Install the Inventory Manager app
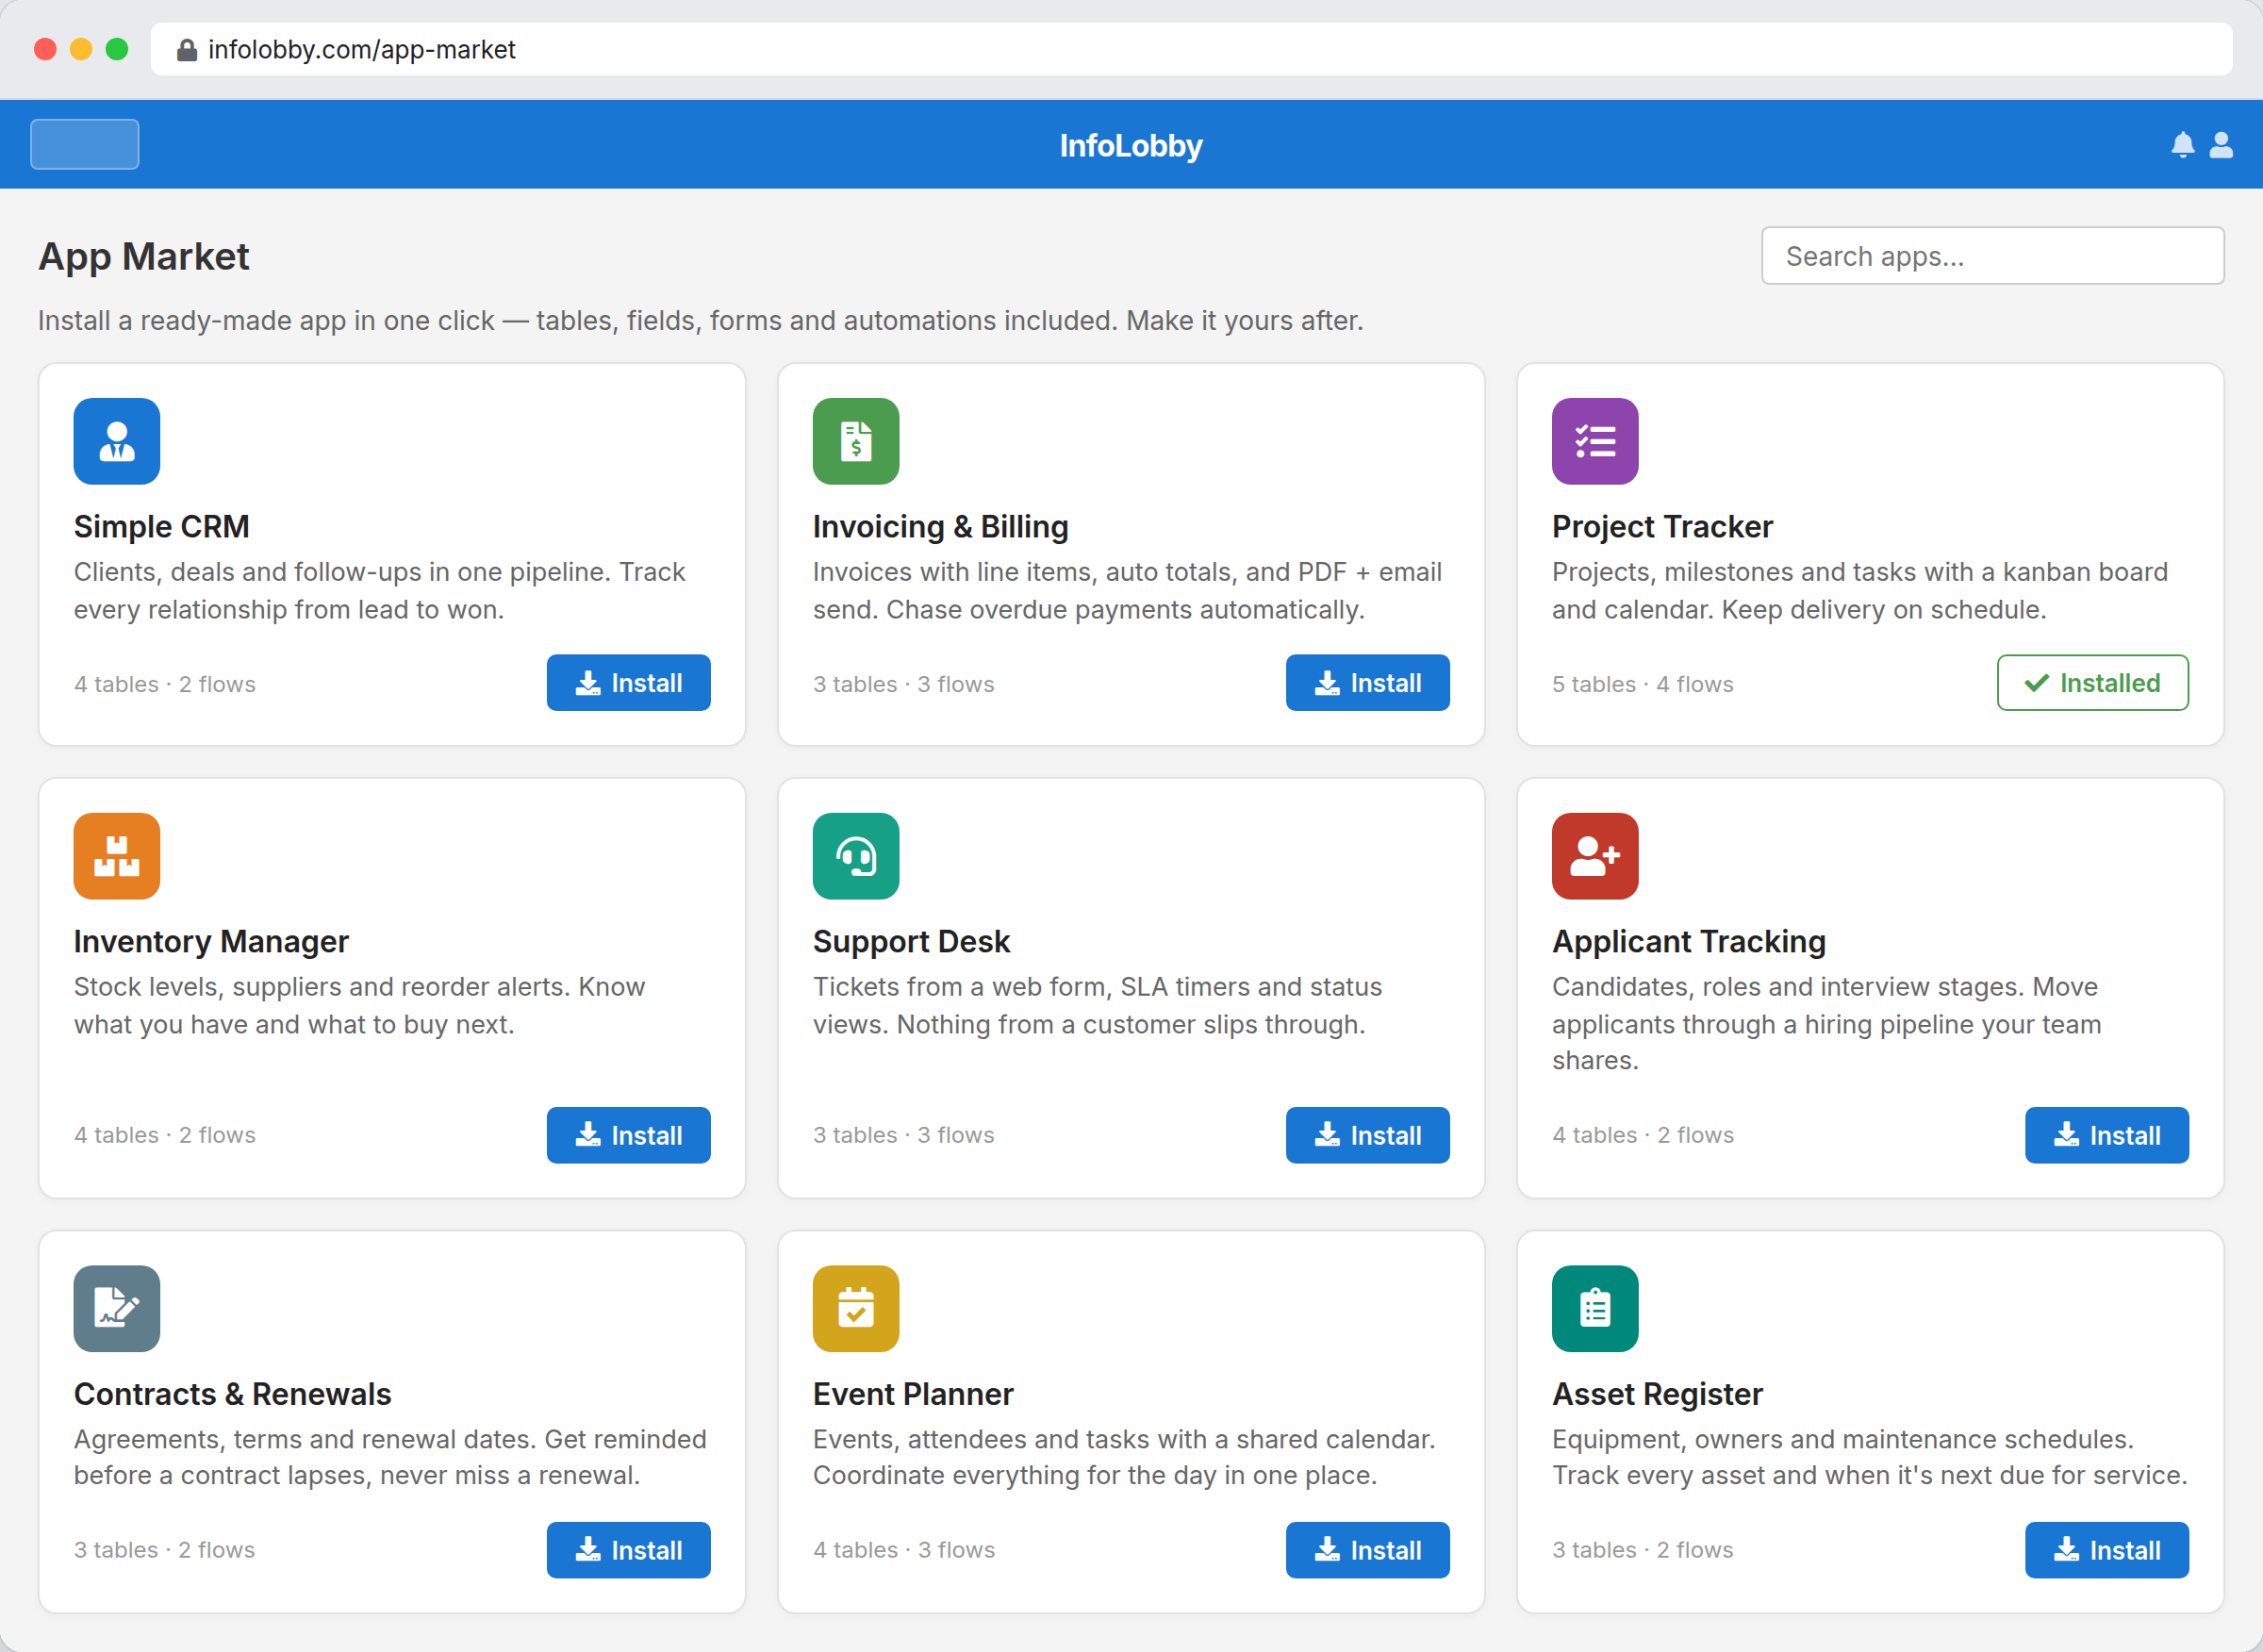 click(x=628, y=1135)
